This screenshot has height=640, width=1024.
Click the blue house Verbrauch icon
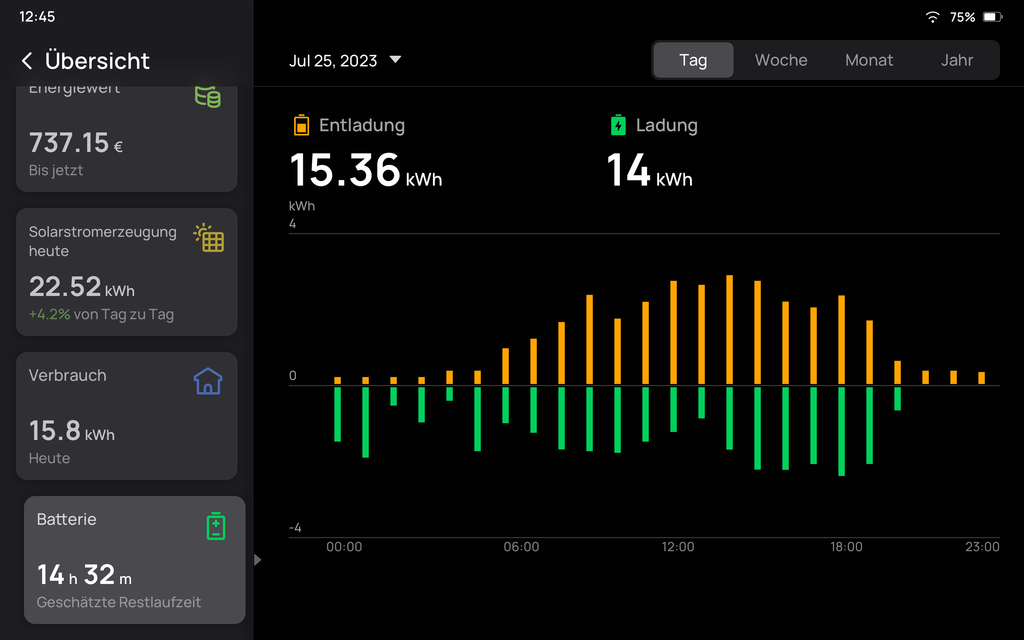(208, 381)
